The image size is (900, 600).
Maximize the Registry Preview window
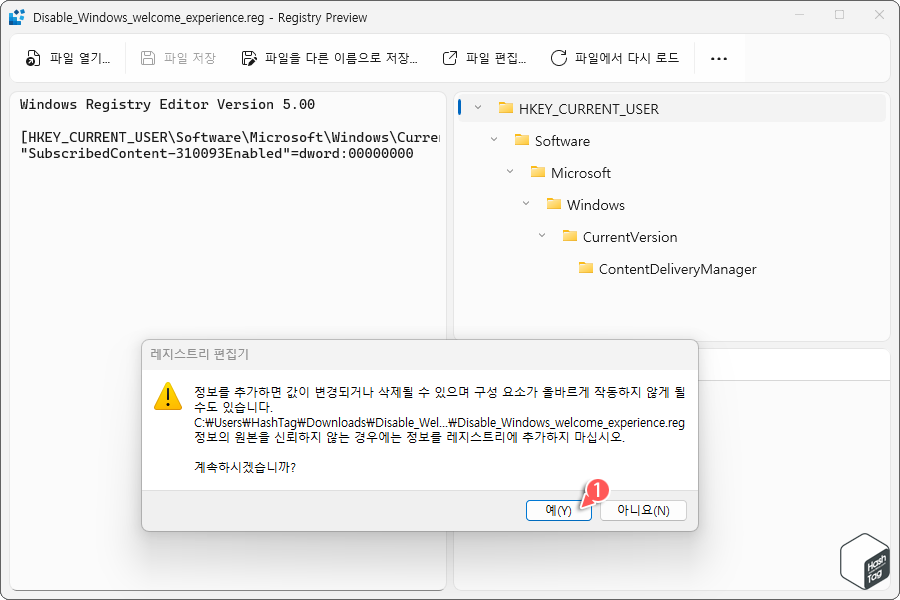(839, 15)
